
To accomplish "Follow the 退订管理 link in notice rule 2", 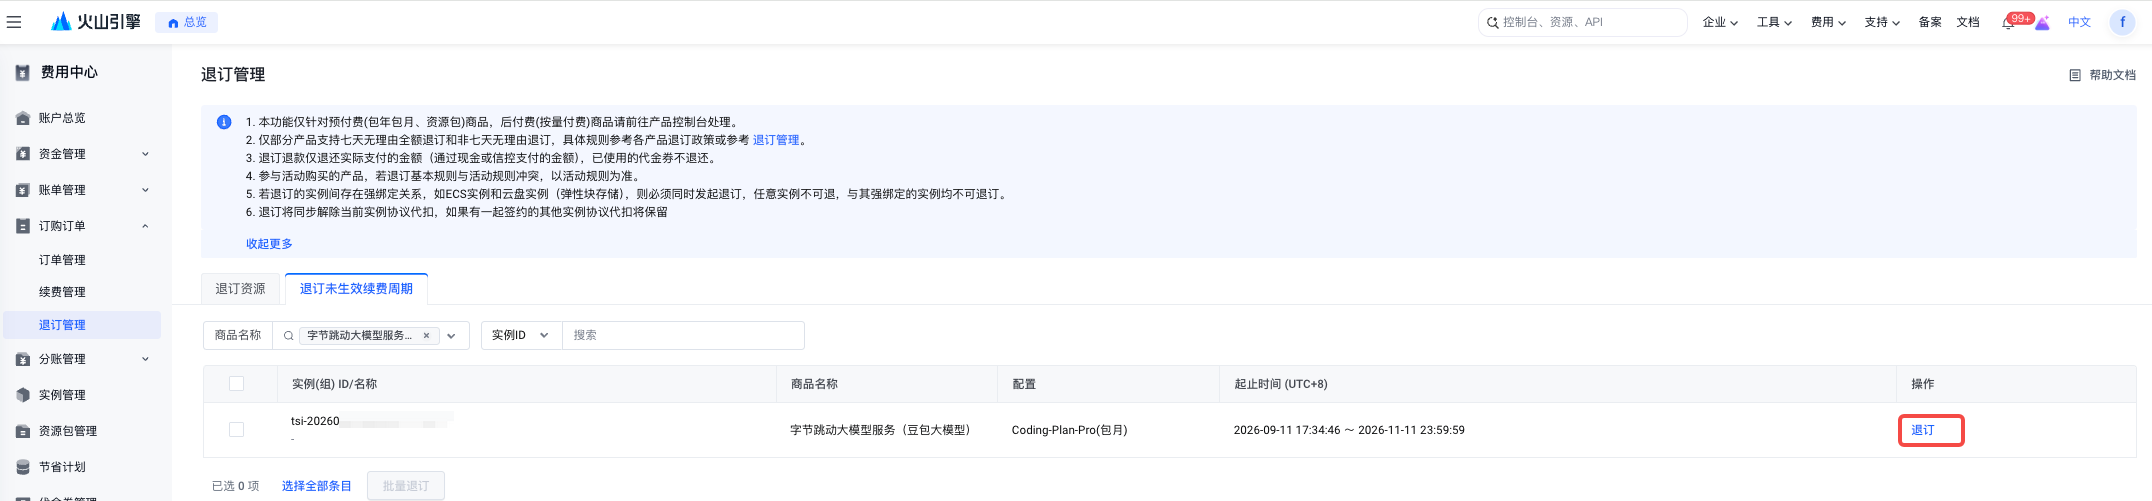I will (776, 140).
